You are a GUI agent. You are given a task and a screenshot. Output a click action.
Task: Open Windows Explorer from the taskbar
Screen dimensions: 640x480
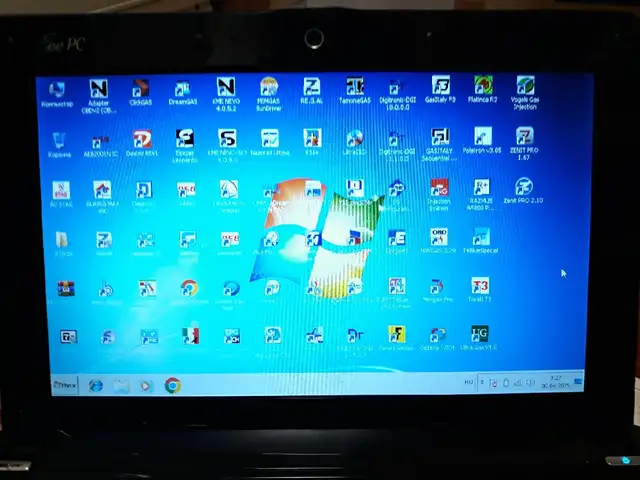121,386
